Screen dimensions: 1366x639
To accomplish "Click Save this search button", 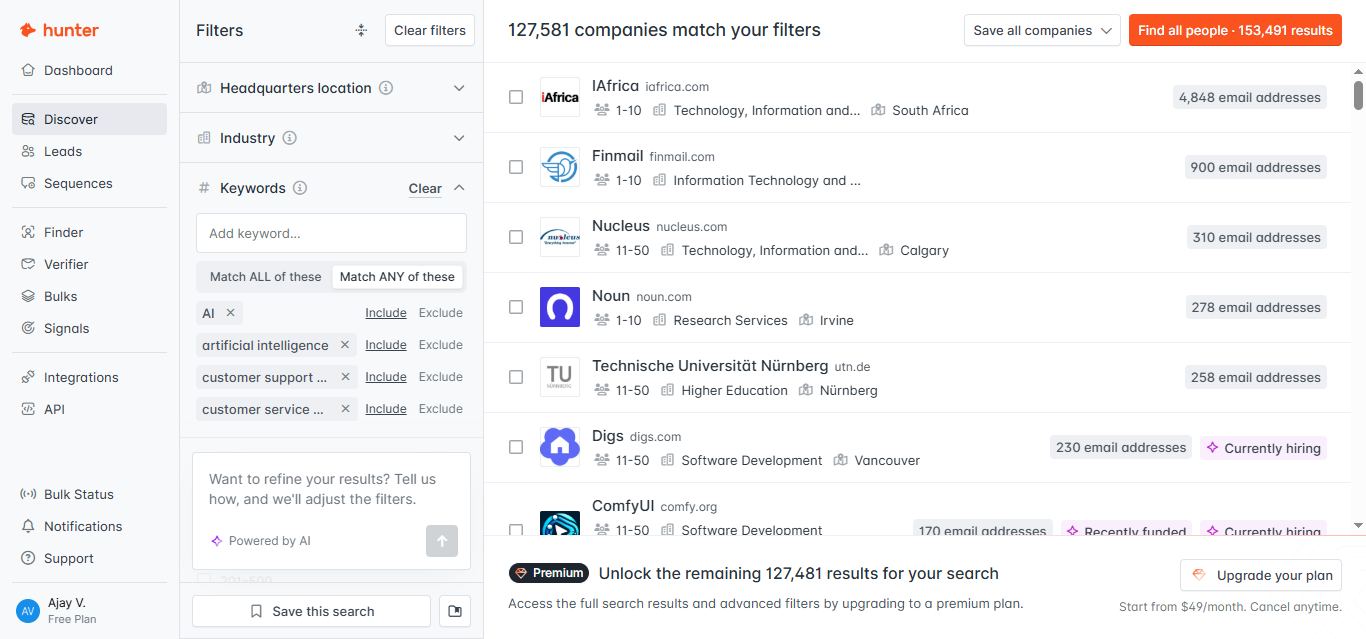I will (311, 611).
